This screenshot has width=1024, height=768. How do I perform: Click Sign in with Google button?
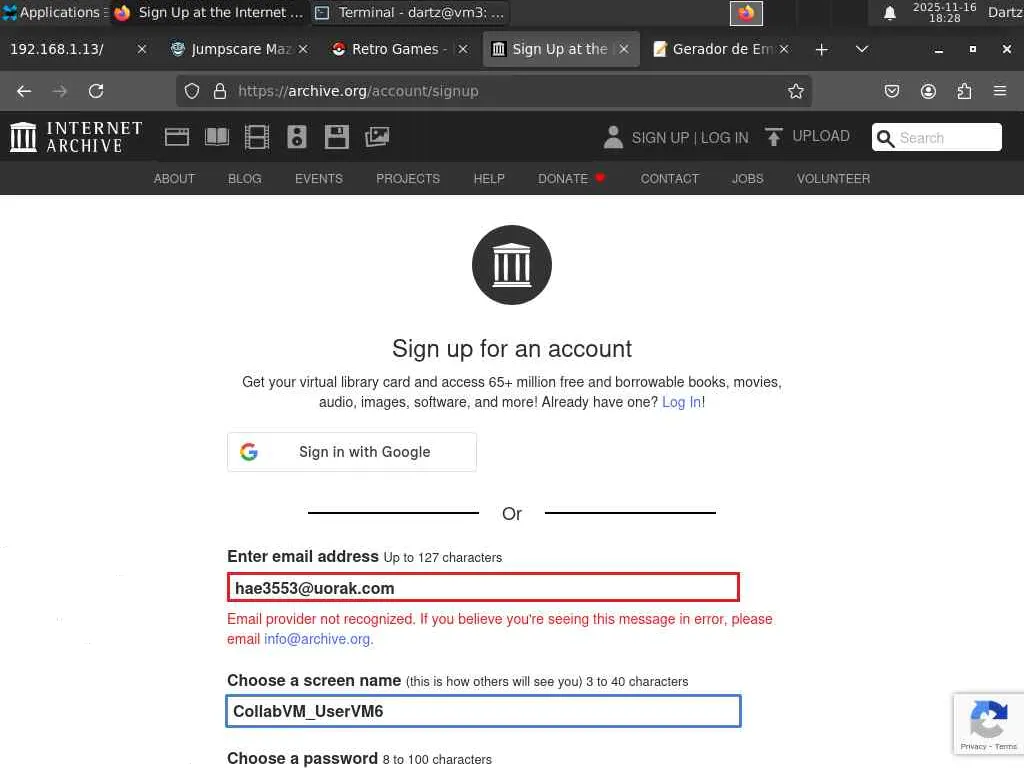pyautogui.click(x=352, y=452)
